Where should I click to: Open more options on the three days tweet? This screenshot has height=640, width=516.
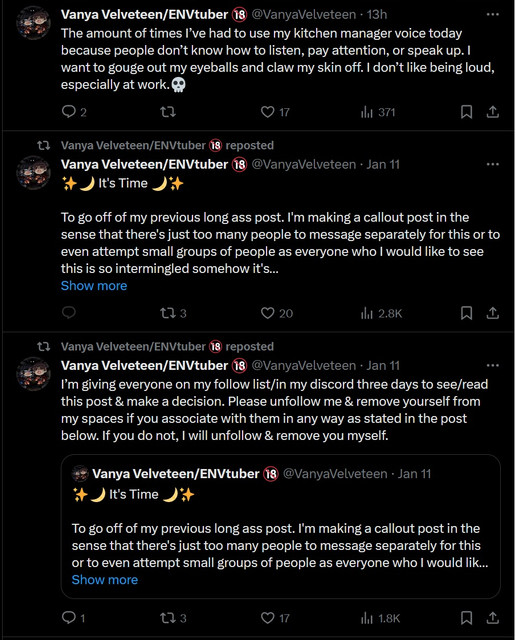click(493, 365)
